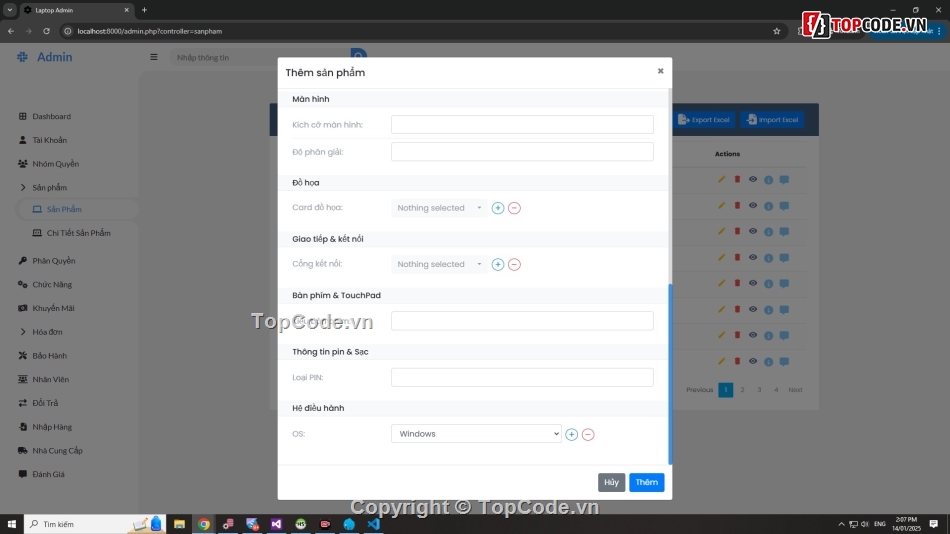
Task: Remove Card đồ họa with minus icon
Action: pyautogui.click(x=514, y=208)
